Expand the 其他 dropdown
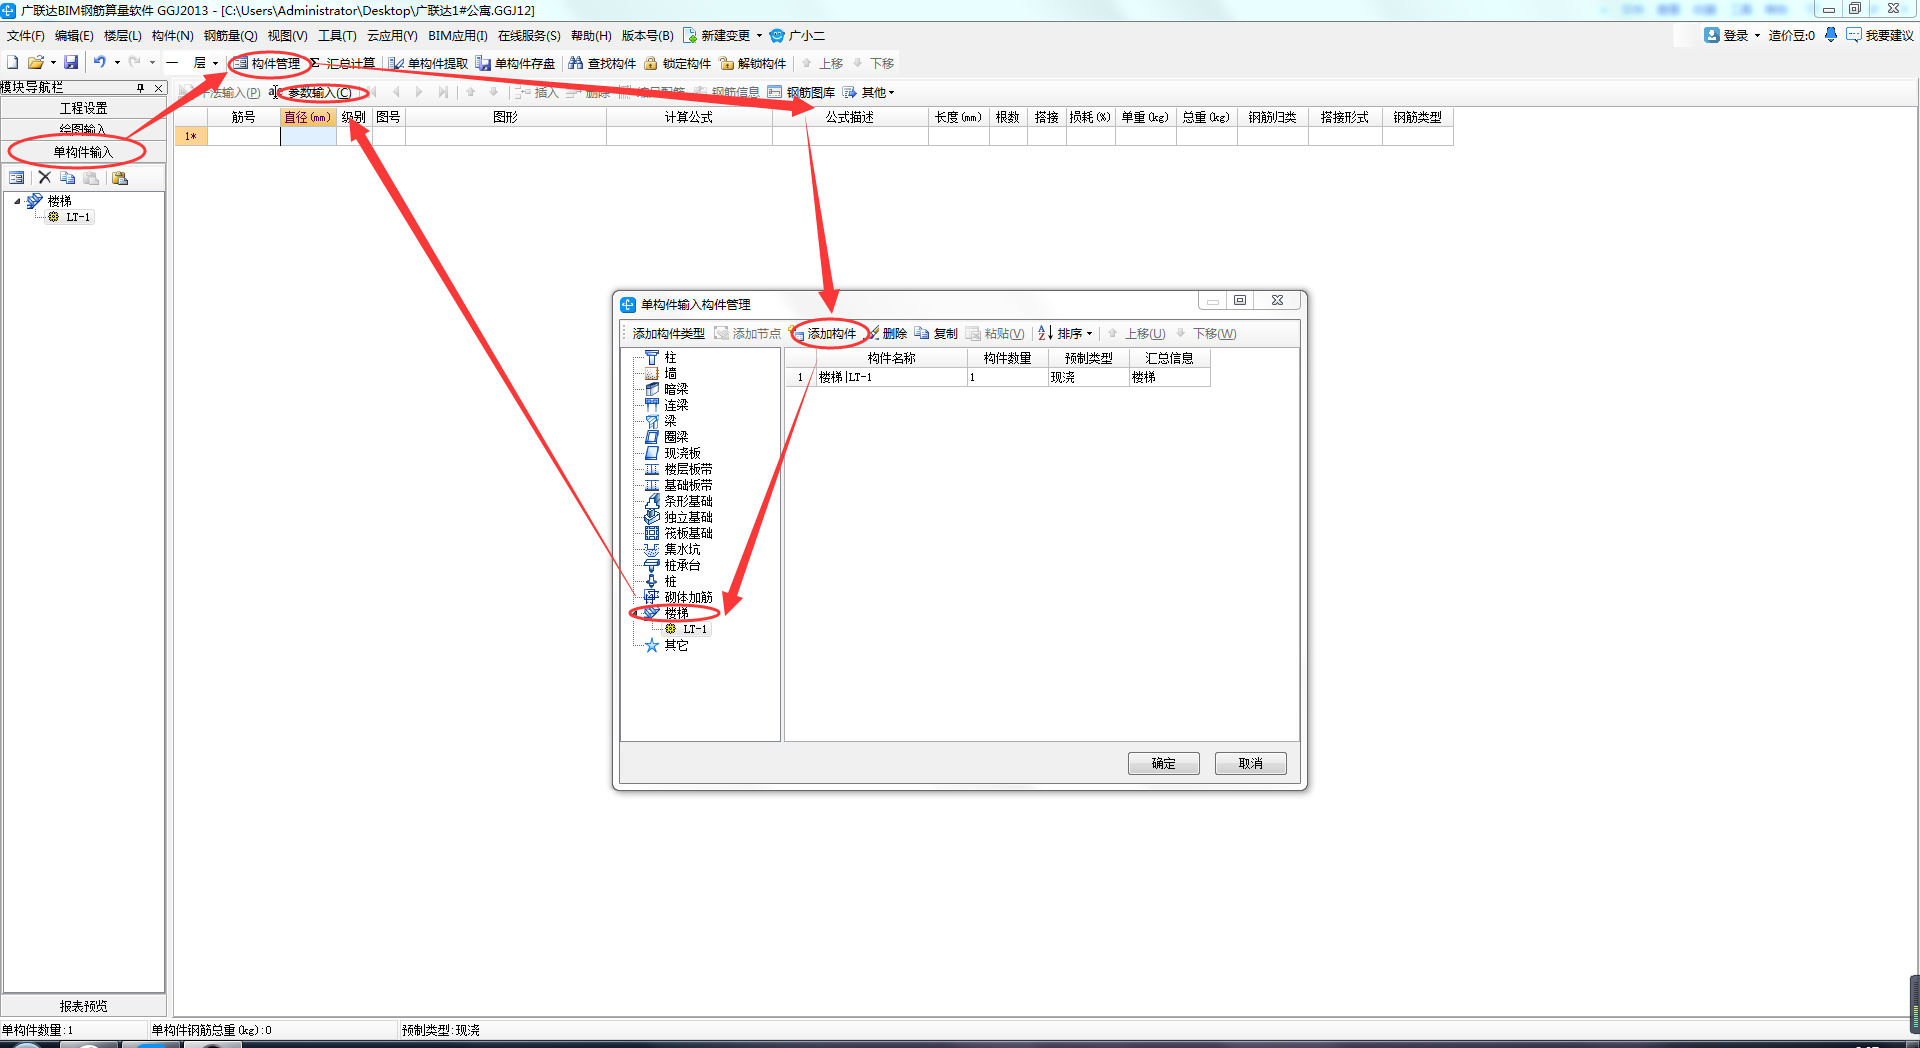Image resolution: width=1920 pixels, height=1048 pixels. [869, 92]
